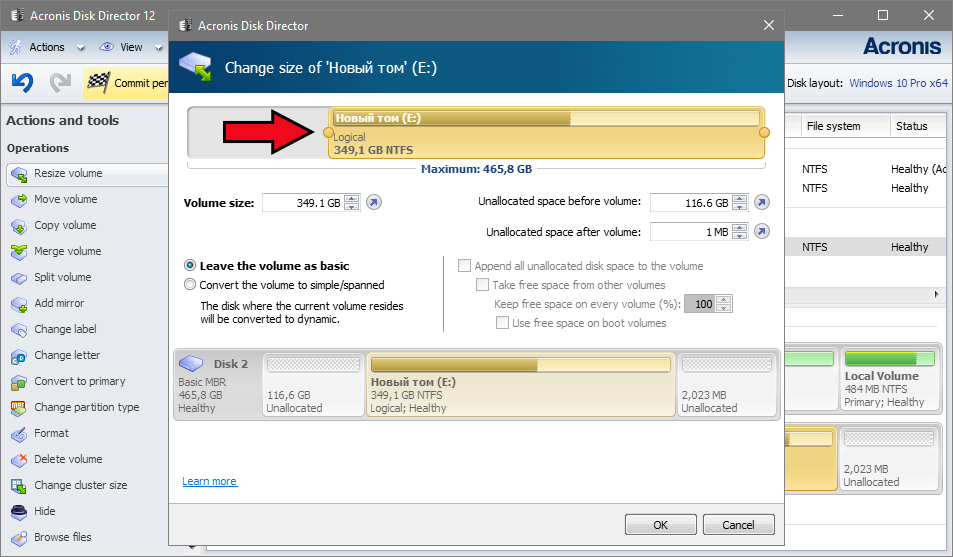Enable 'Append all unallocated disk space' checkbox
953x557 pixels.
click(x=464, y=266)
